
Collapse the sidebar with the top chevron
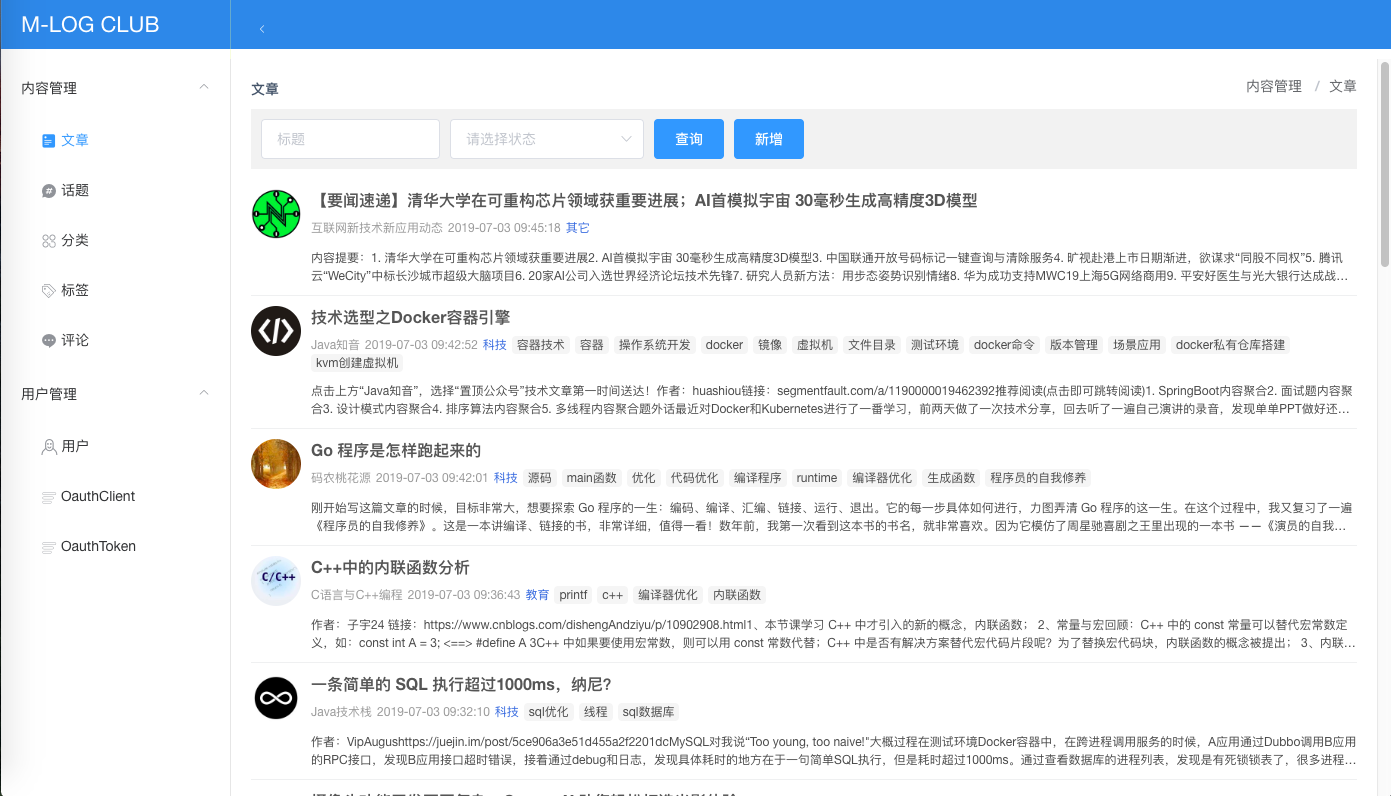point(261,29)
